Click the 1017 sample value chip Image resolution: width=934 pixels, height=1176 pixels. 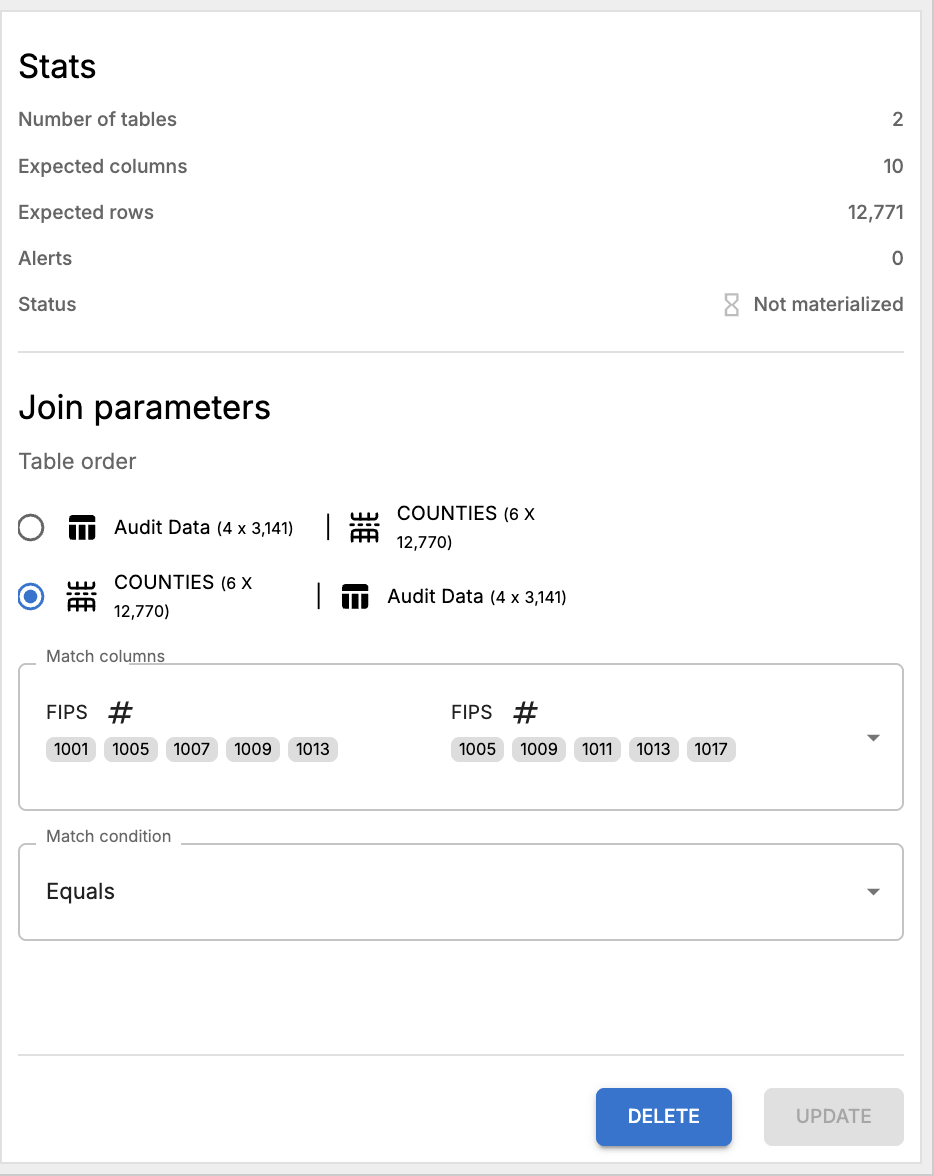[711, 749]
